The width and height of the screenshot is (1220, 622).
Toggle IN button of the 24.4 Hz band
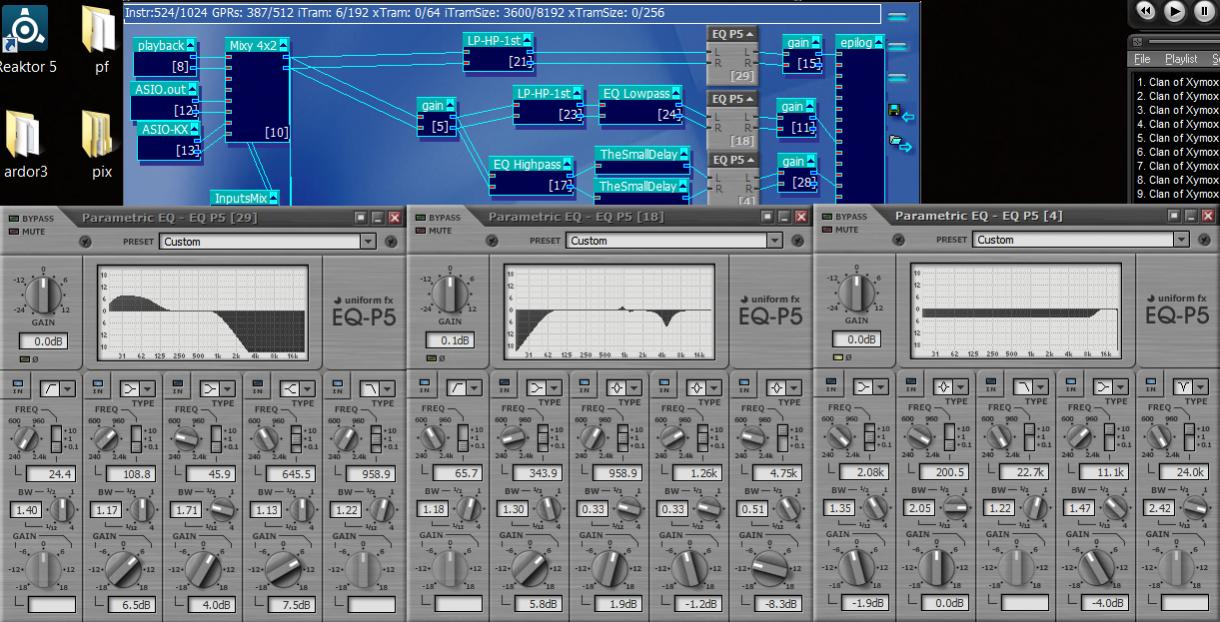coord(18,387)
